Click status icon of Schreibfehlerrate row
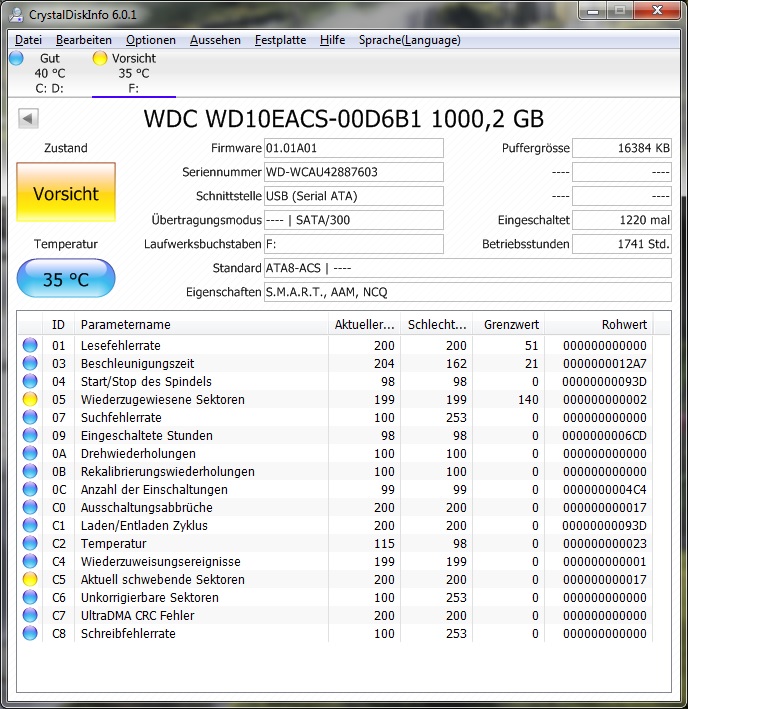Viewport: 768px width, 709px height. click(30, 634)
